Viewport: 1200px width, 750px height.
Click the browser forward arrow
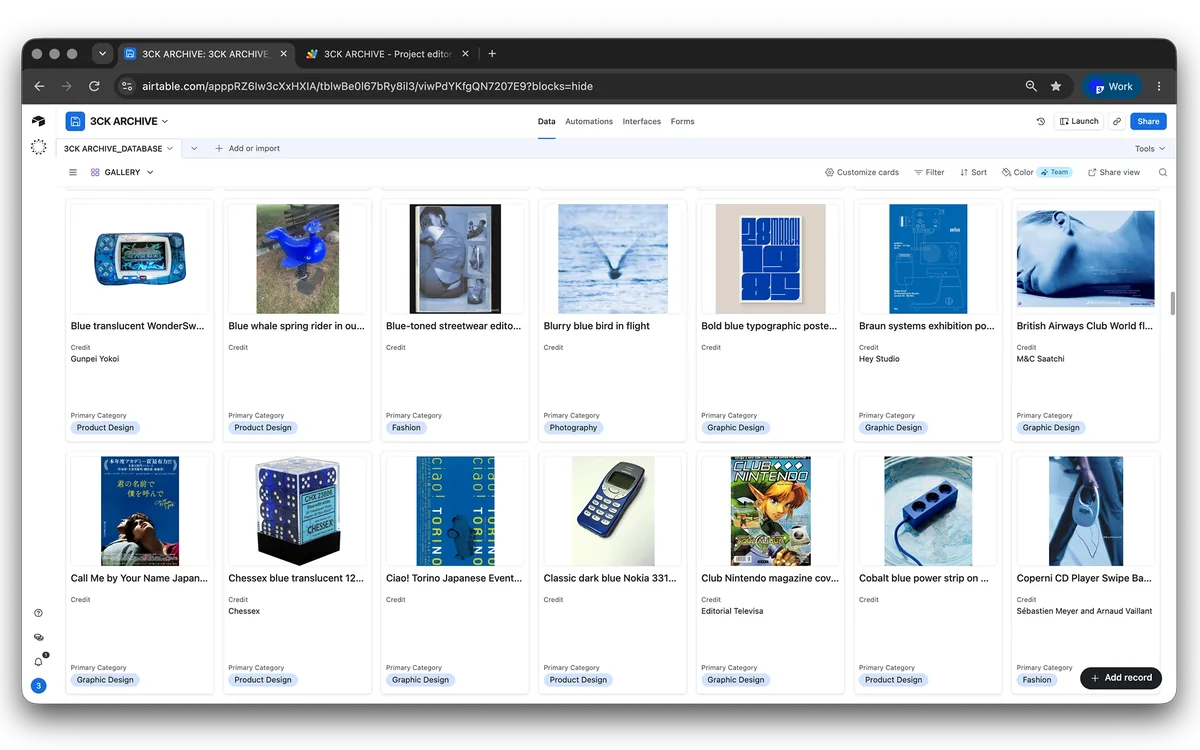coord(67,86)
